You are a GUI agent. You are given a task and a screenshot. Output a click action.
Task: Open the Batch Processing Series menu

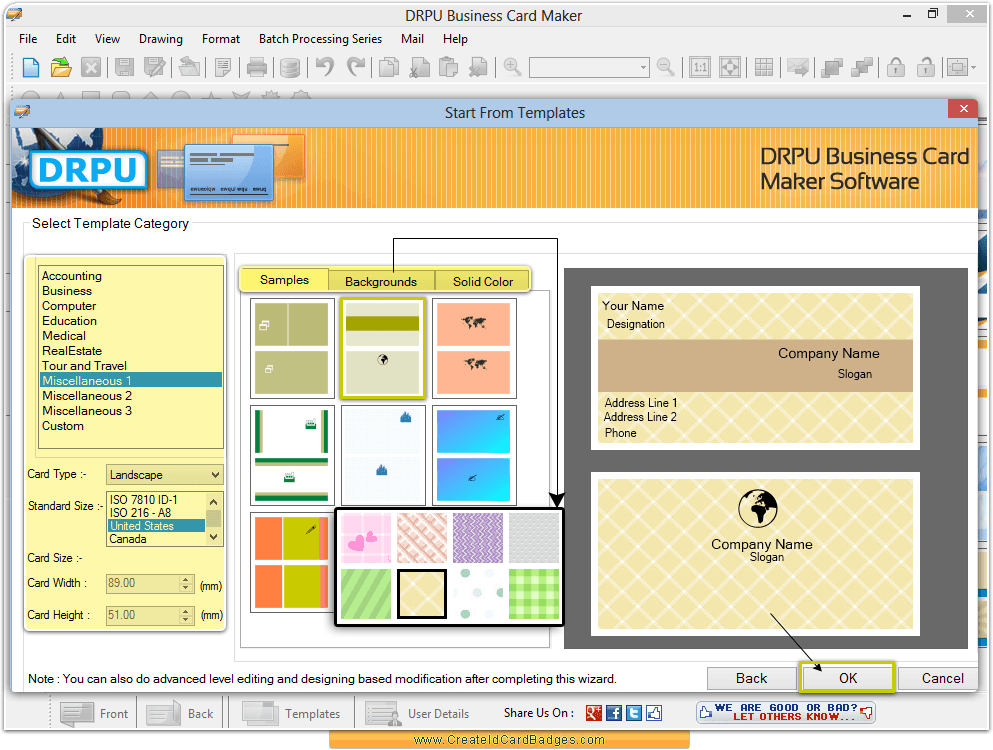click(x=320, y=39)
